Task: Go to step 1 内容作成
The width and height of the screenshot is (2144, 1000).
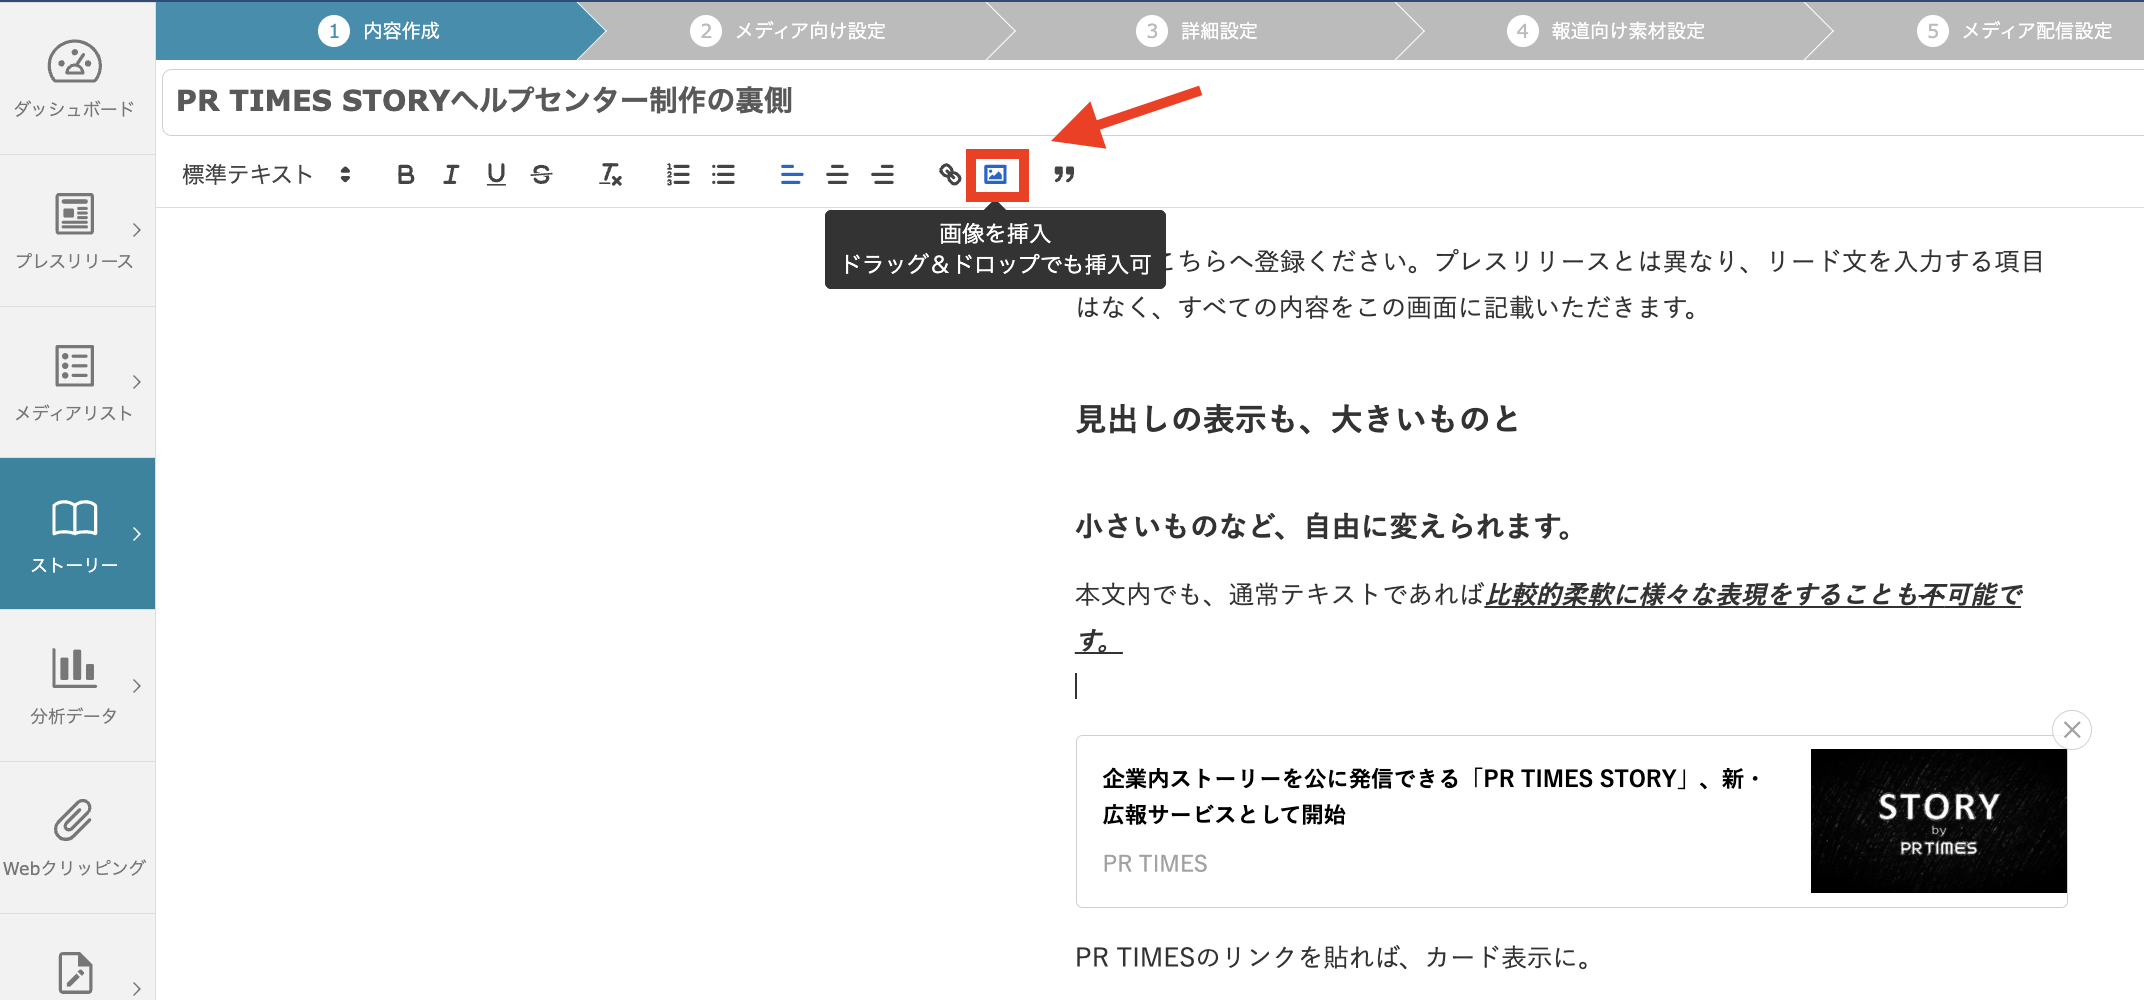Action: 379,31
